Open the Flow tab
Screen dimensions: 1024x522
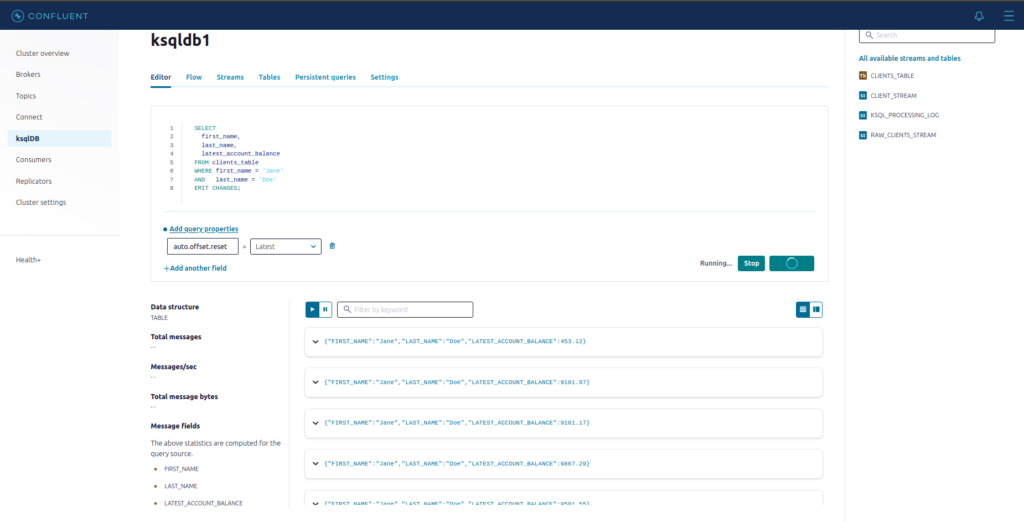194,77
